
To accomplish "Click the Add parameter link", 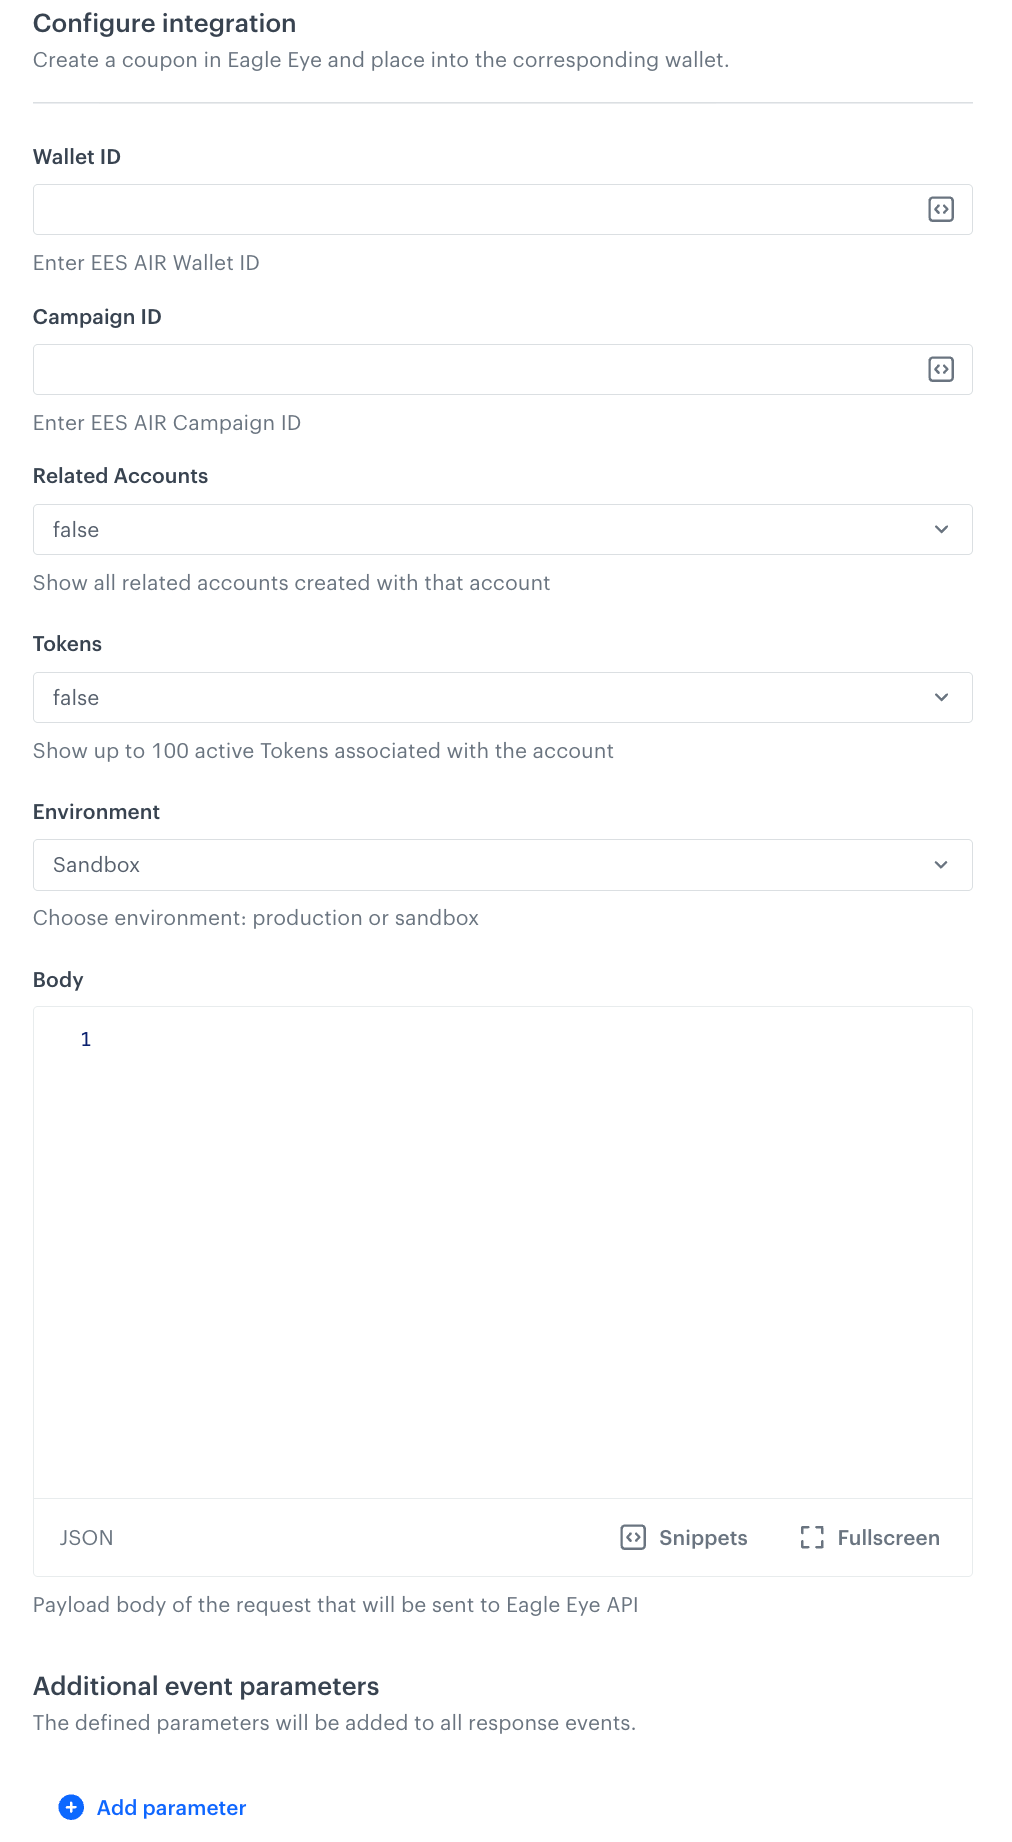I will tap(170, 1808).
